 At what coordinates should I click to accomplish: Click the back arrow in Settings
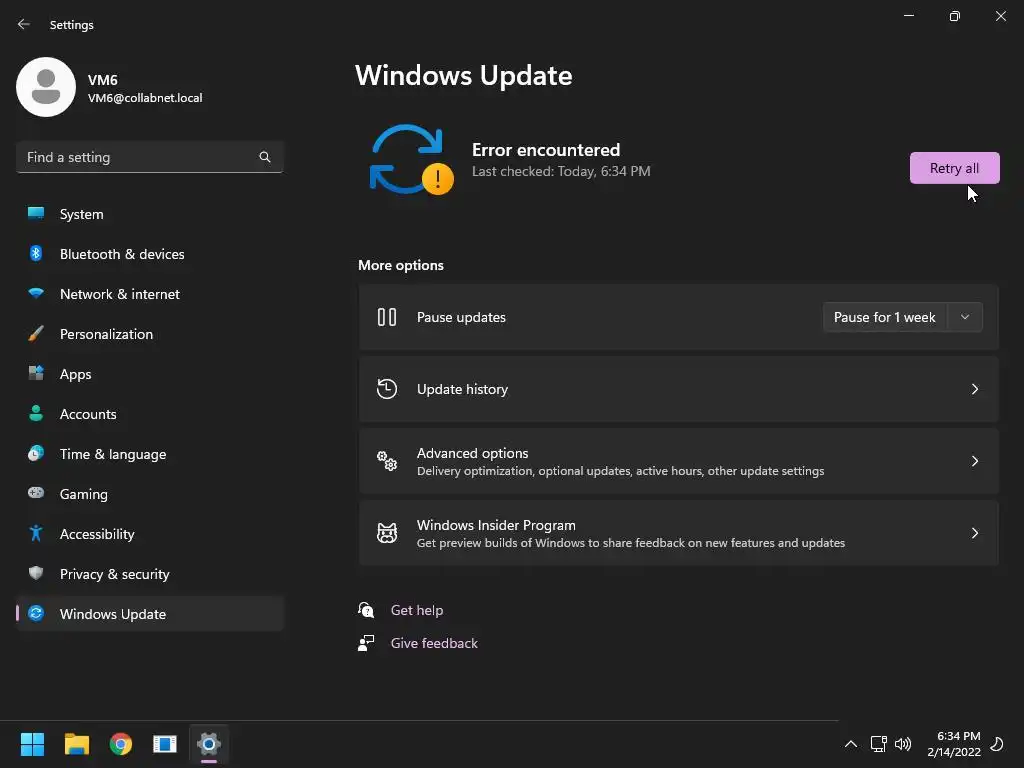[24, 24]
